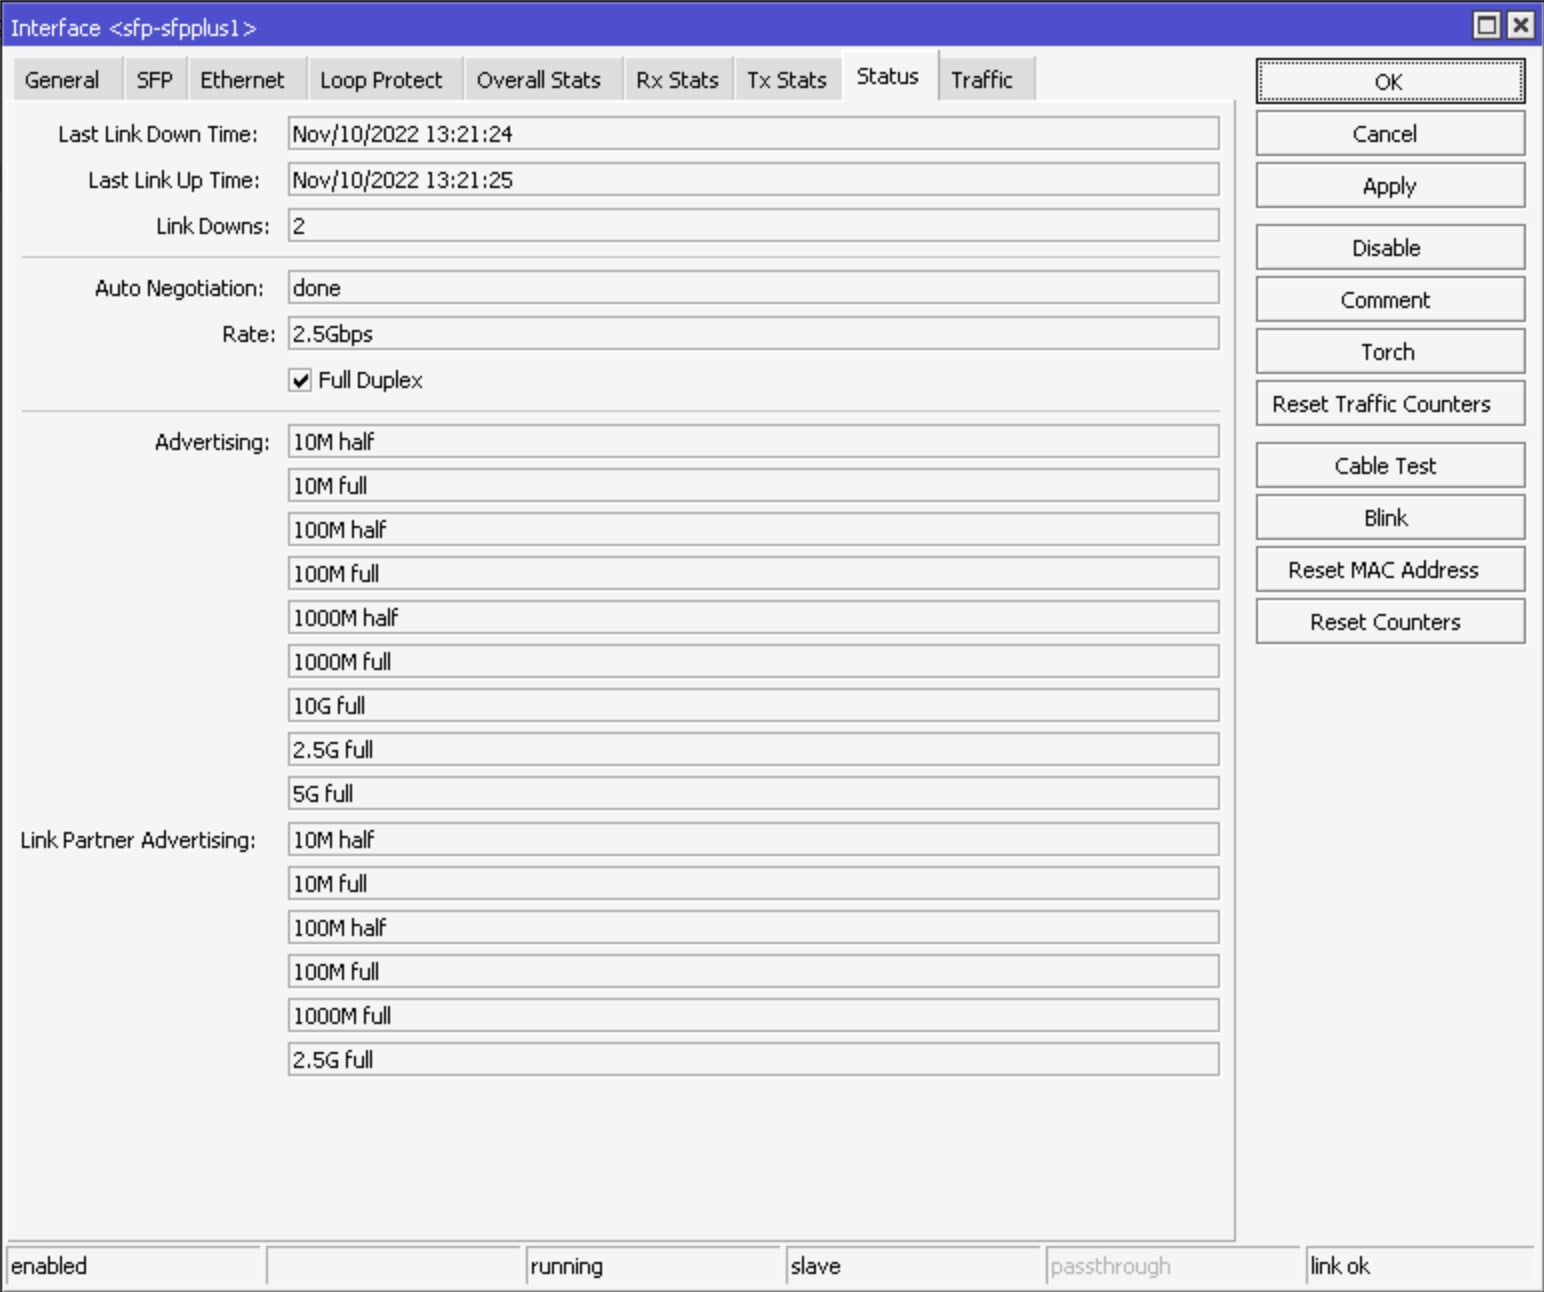Select the Advertising 2.5G full entry
The height and width of the screenshot is (1292, 1544).
pos(753,750)
